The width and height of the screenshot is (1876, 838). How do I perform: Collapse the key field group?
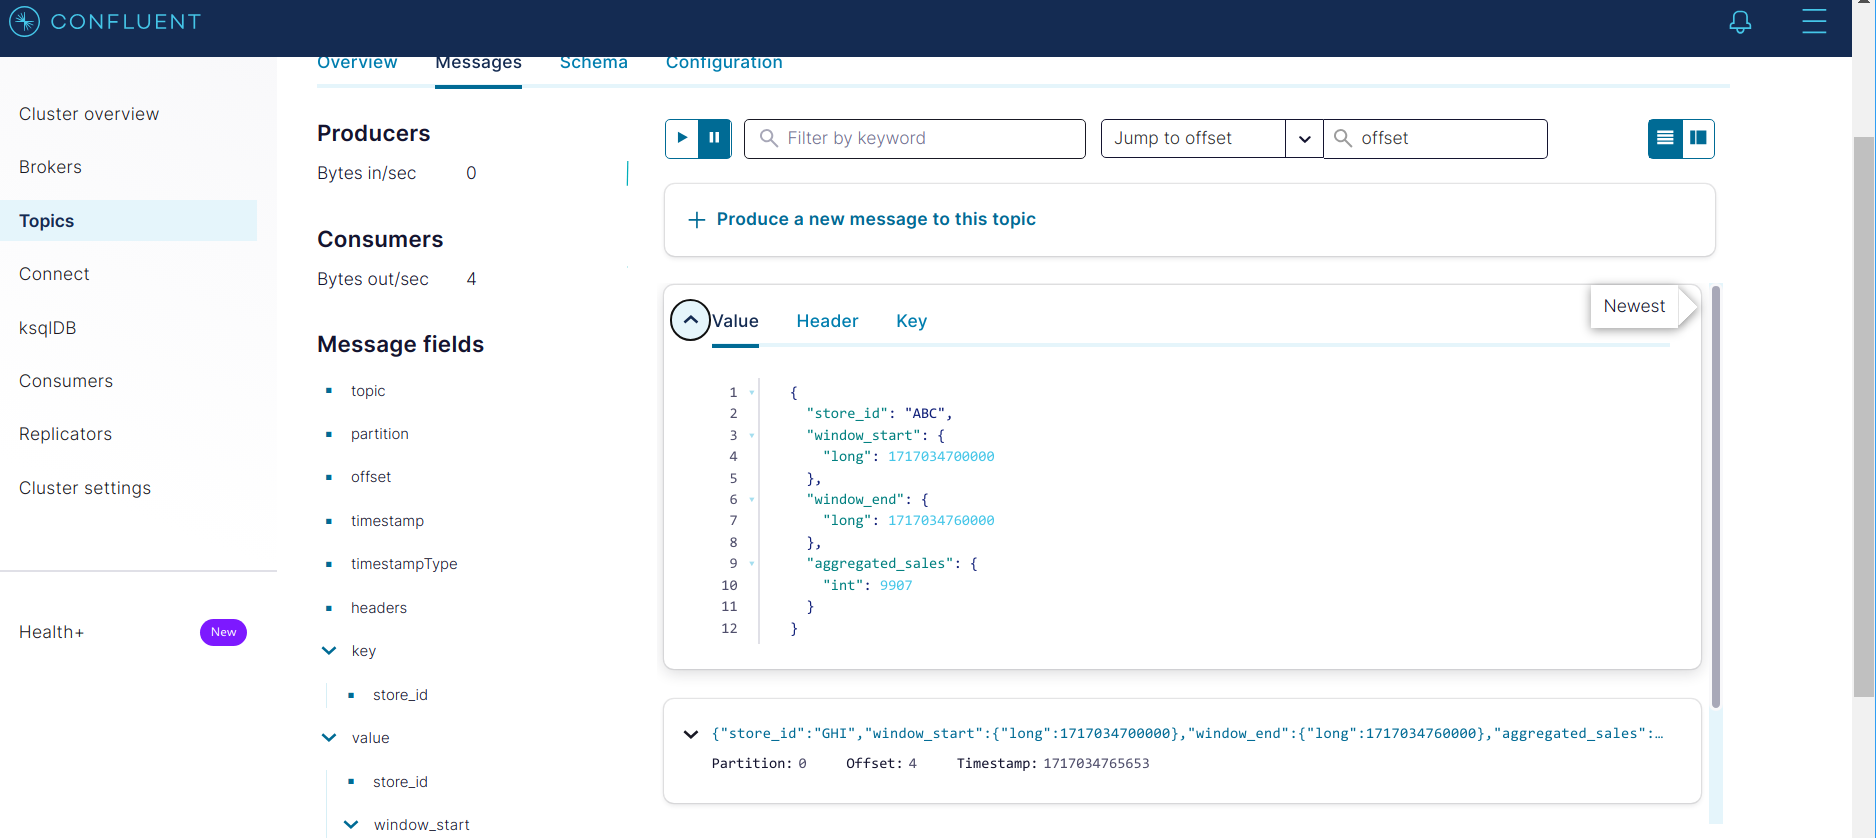pos(329,651)
